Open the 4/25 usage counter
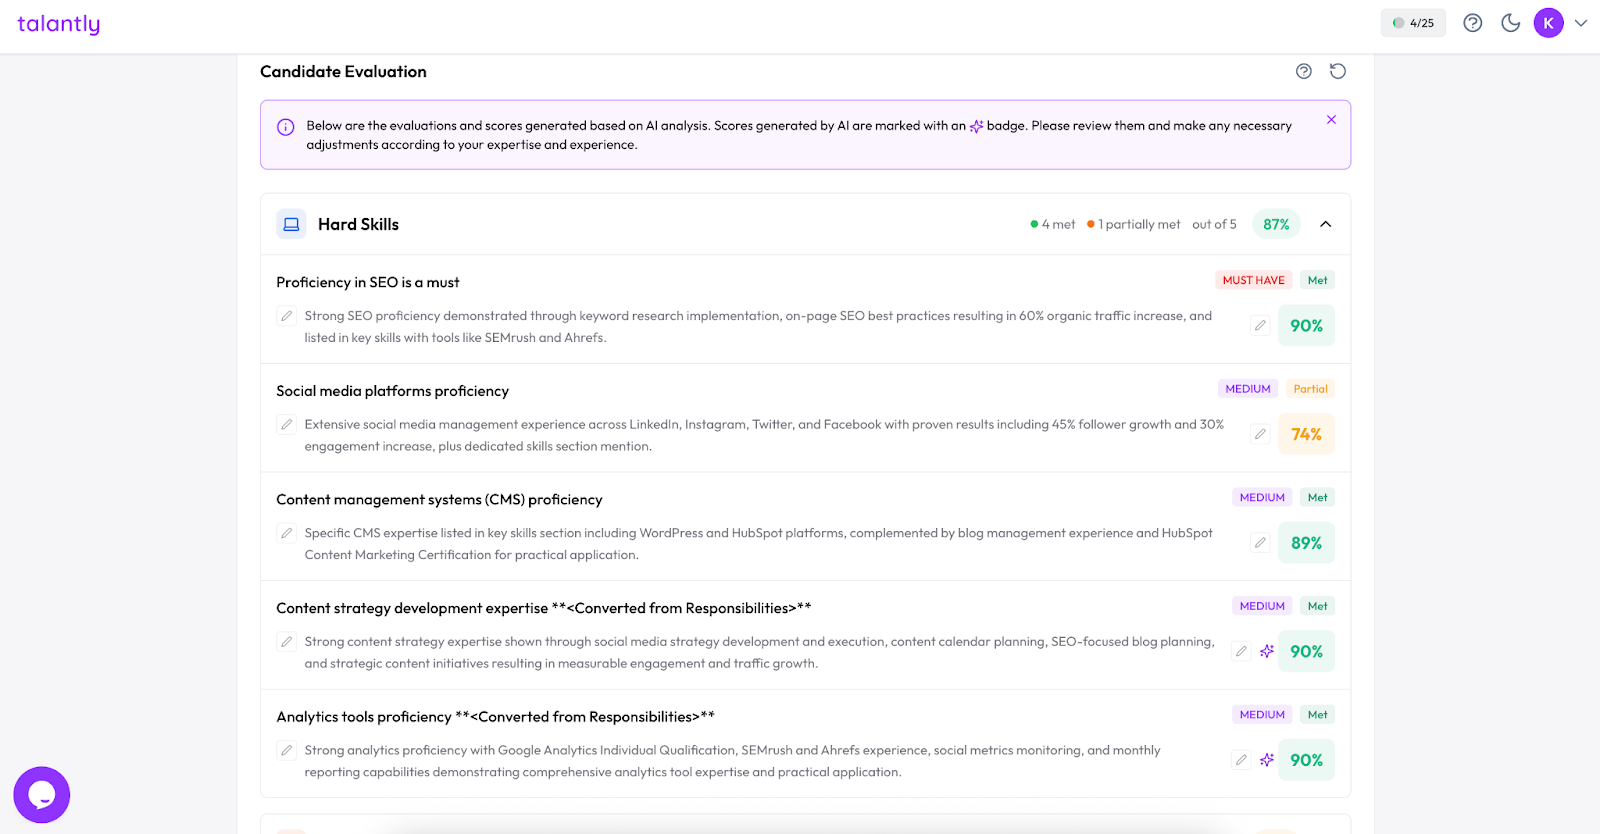Screen dimensions: 1600x834 pyautogui.click(x=1413, y=23)
